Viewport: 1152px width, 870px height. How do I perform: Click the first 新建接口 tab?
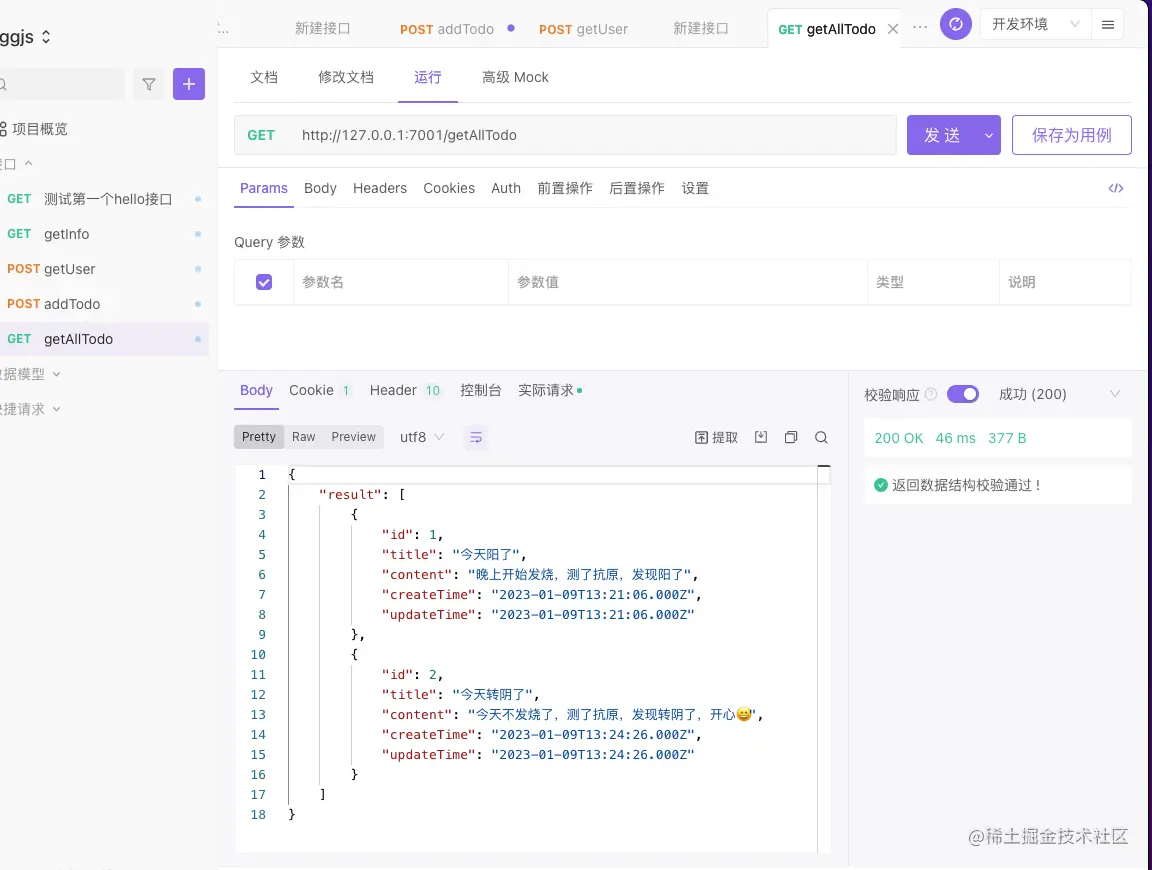click(323, 29)
